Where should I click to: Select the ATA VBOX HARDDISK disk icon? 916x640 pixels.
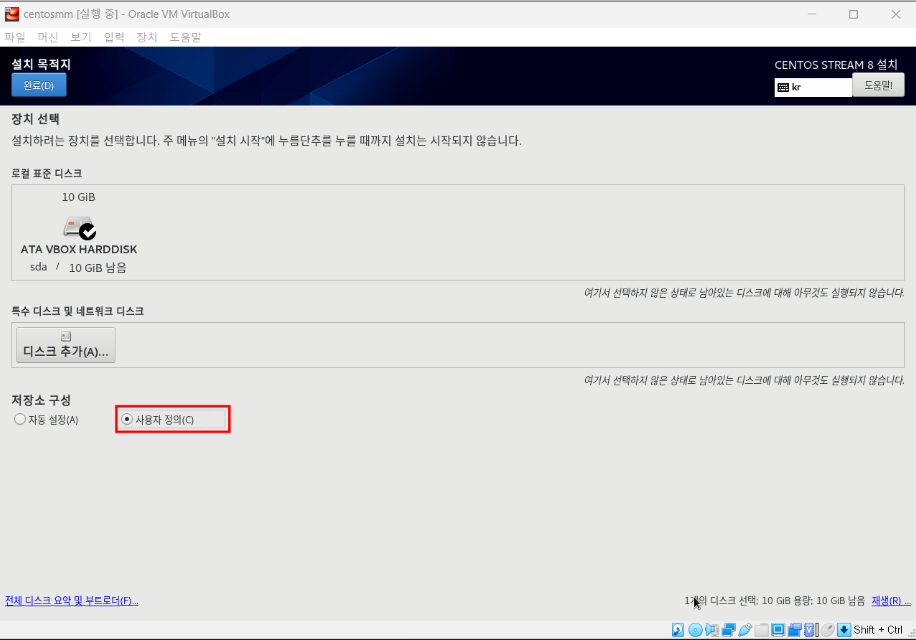(79, 227)
